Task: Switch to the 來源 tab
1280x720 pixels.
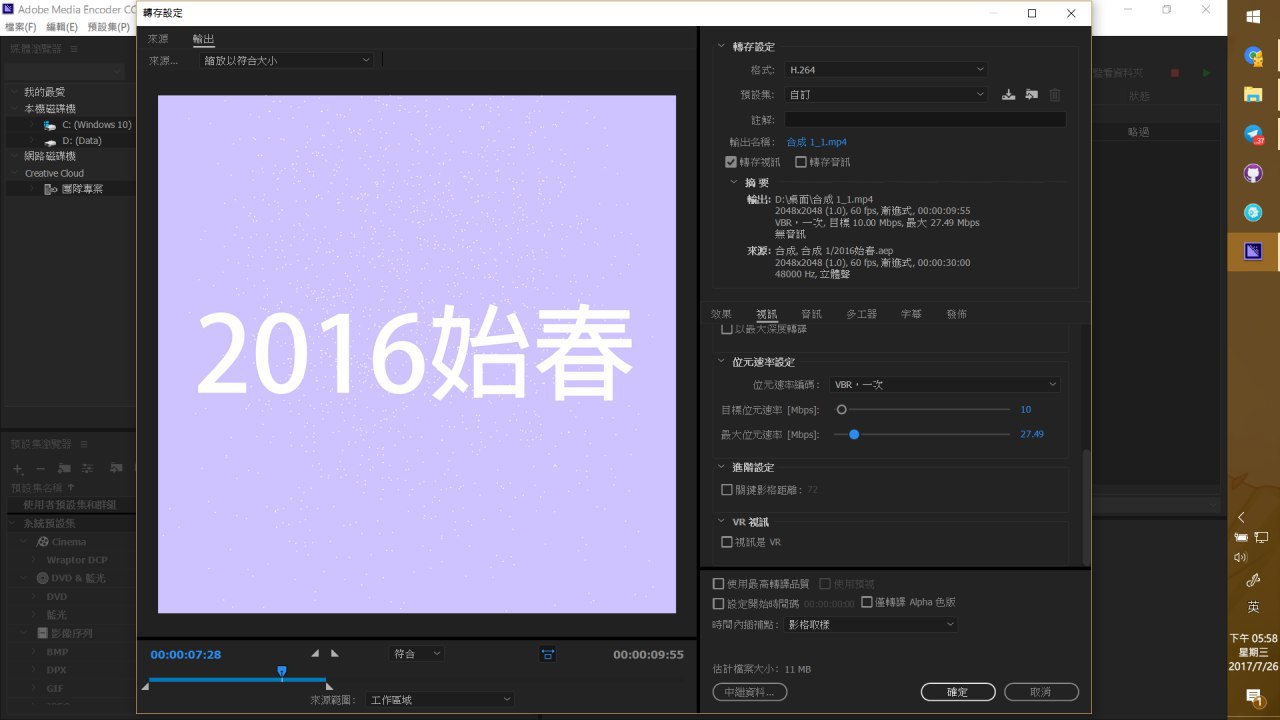Action: 158,39
